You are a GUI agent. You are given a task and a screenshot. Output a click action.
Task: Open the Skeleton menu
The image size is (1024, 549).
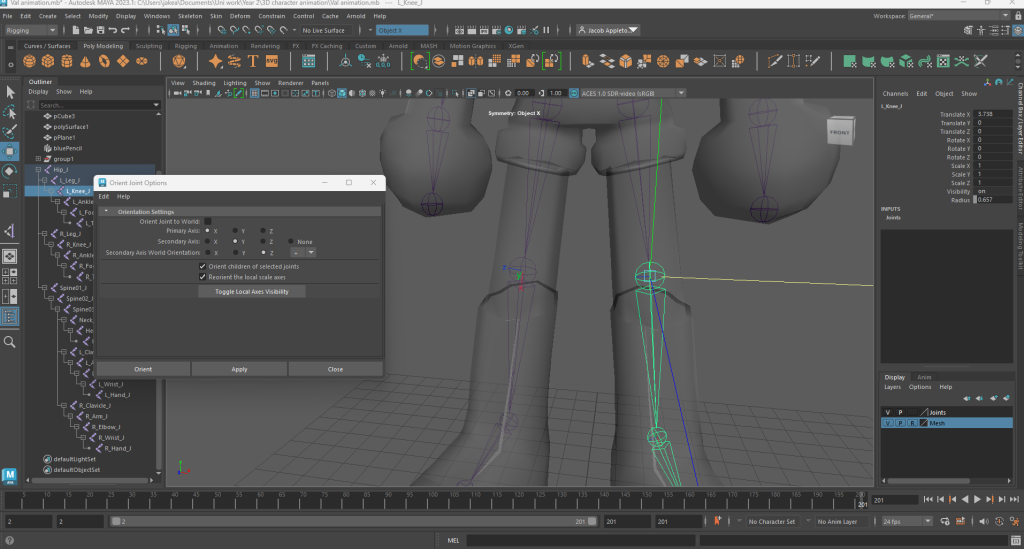(x=188, y=16)
